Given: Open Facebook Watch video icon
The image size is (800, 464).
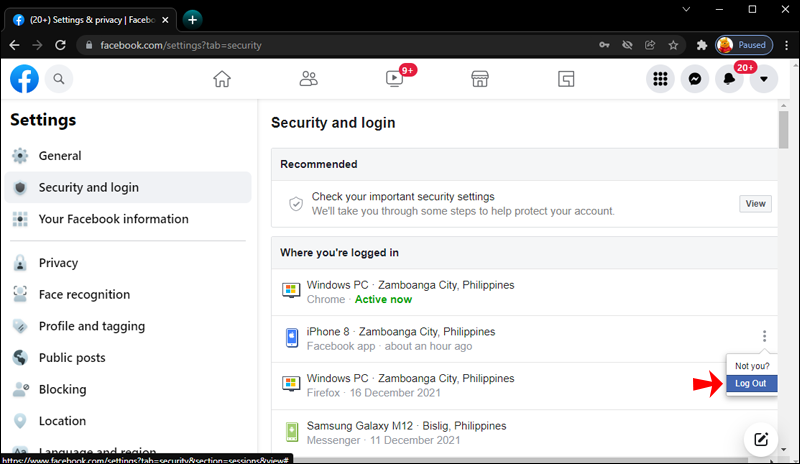Looking at the screenshot, I should point(394,79).
